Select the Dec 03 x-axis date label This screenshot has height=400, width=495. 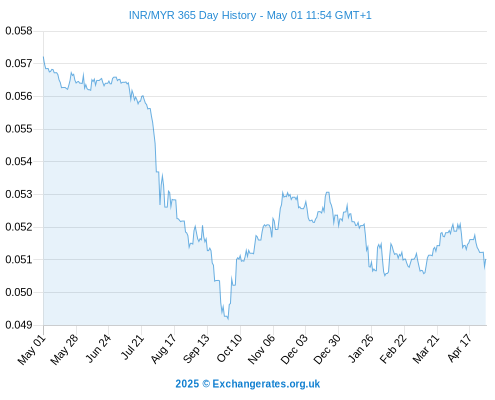coord(294,349)
